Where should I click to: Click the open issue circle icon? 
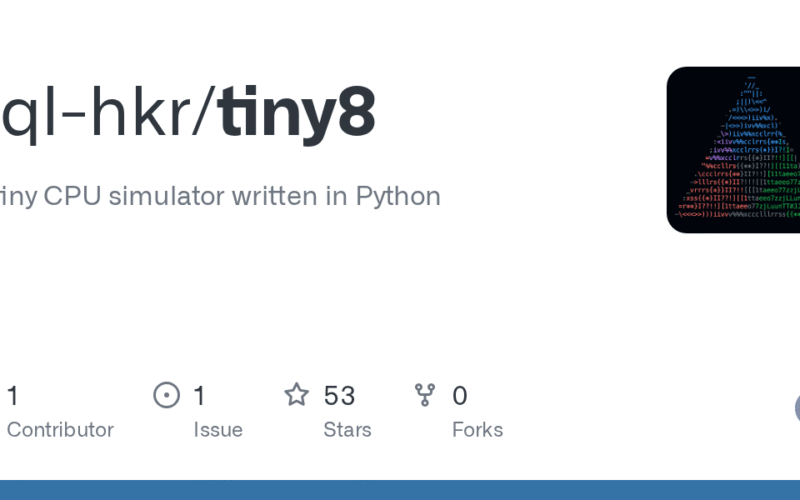(x=166, y=395)
